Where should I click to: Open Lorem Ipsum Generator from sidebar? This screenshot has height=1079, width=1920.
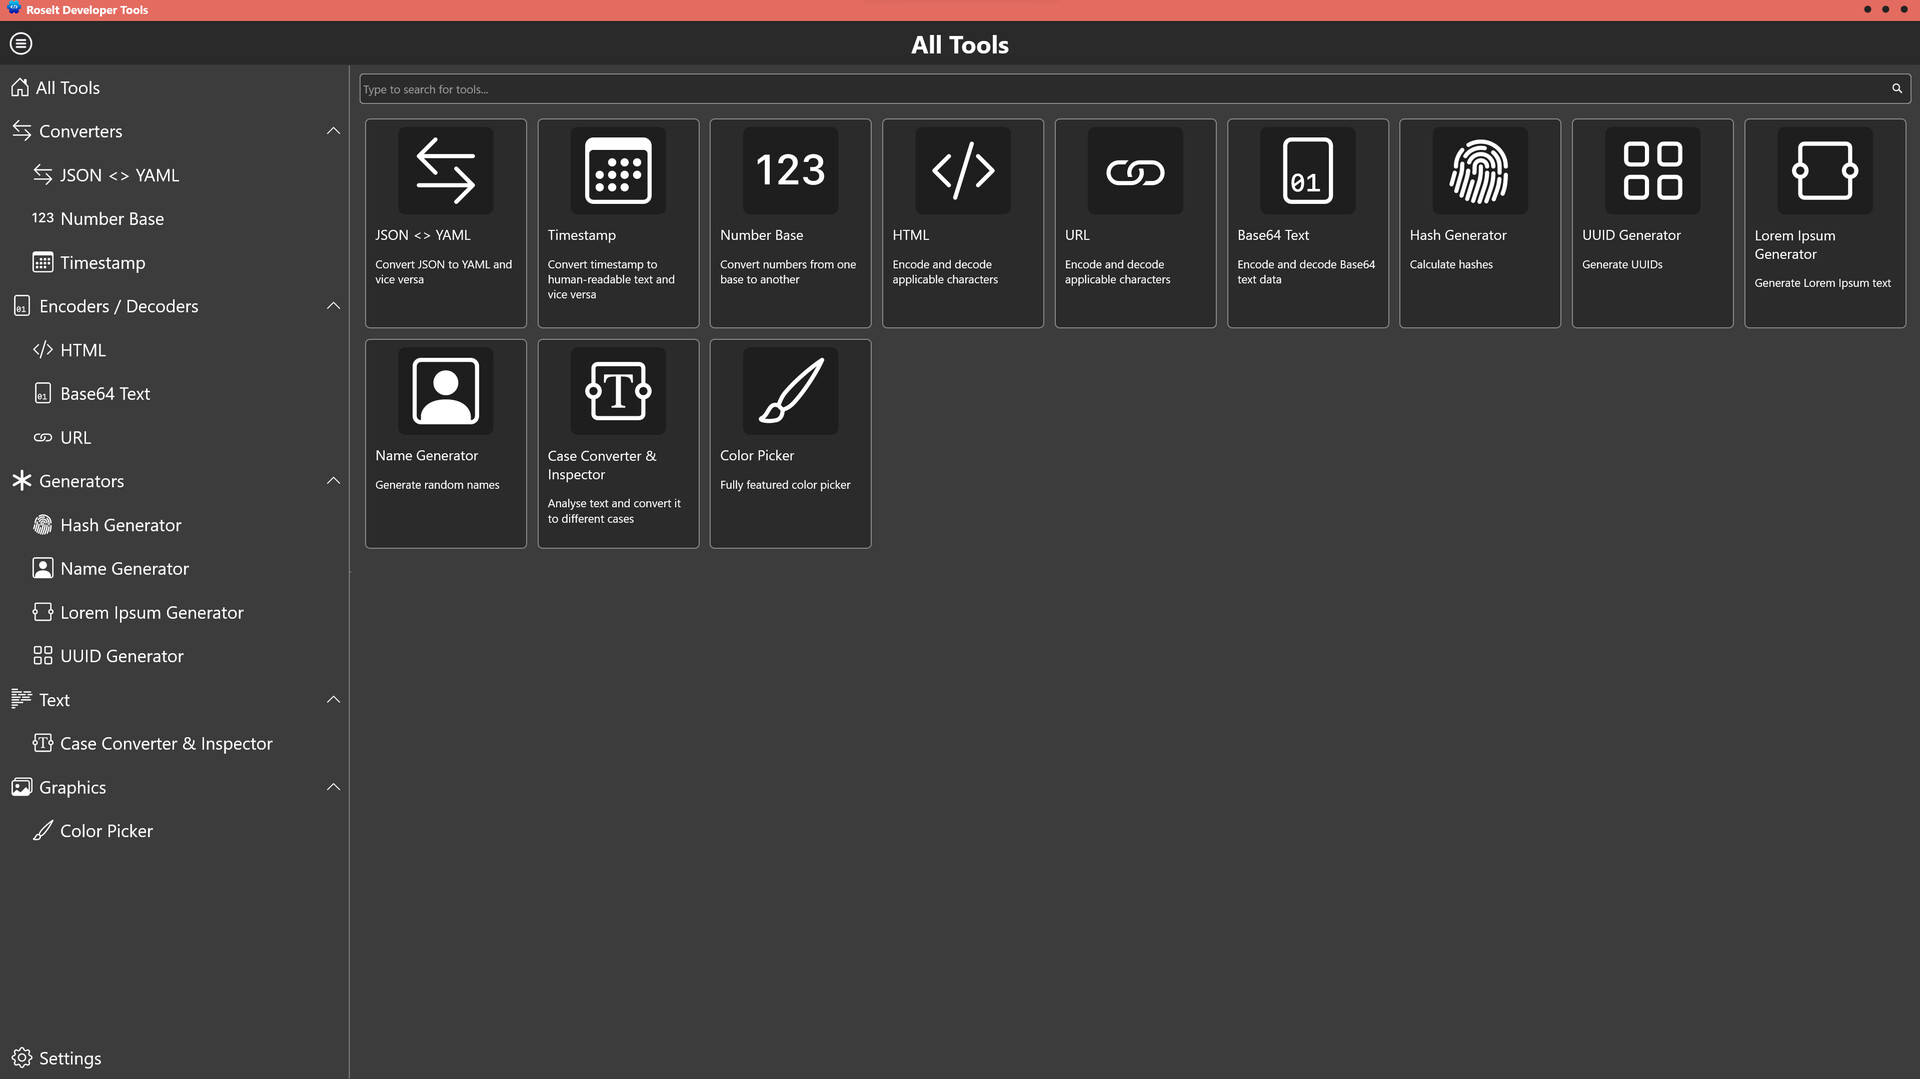pyautogui.click(x=151, y=613)
